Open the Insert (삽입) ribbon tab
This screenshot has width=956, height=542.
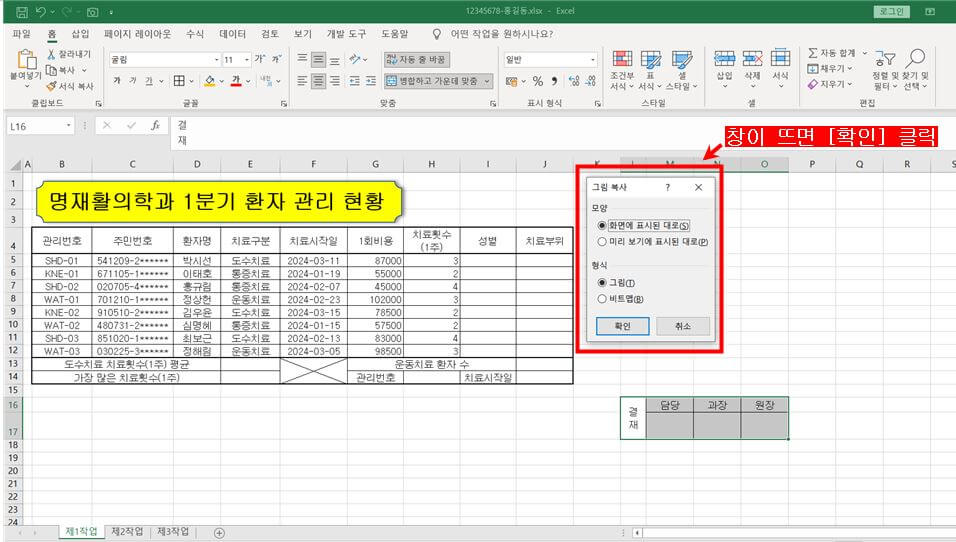[80, 34]
